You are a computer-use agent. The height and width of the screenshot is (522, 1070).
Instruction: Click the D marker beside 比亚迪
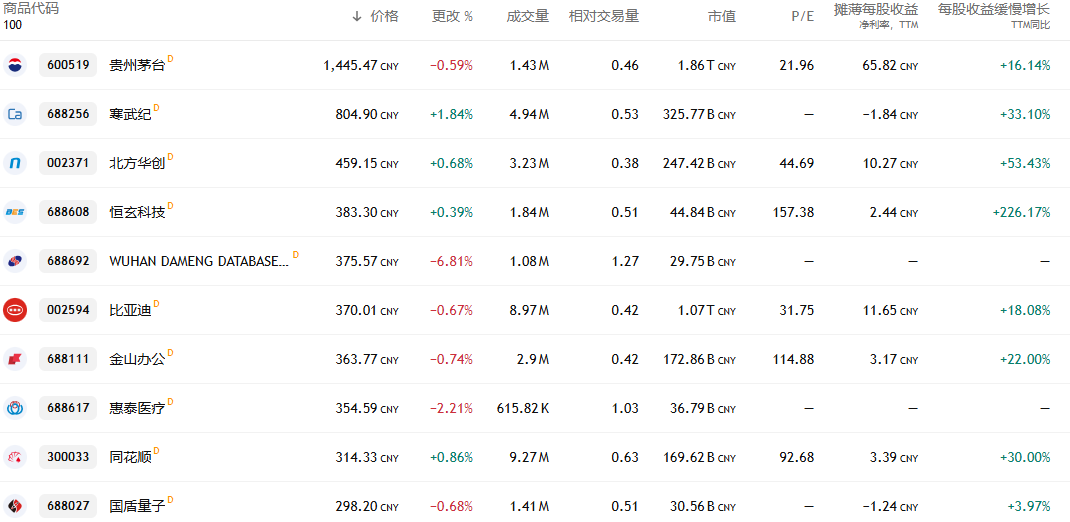coord(156,304)
